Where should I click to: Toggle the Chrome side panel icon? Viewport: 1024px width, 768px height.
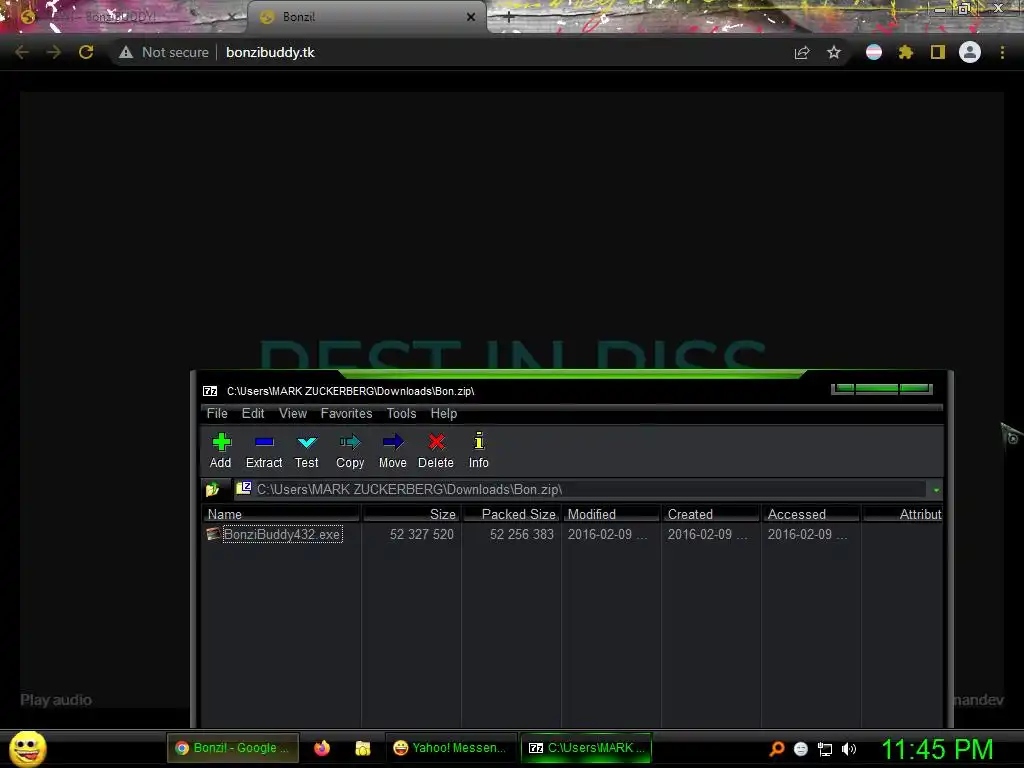point(938,52)
